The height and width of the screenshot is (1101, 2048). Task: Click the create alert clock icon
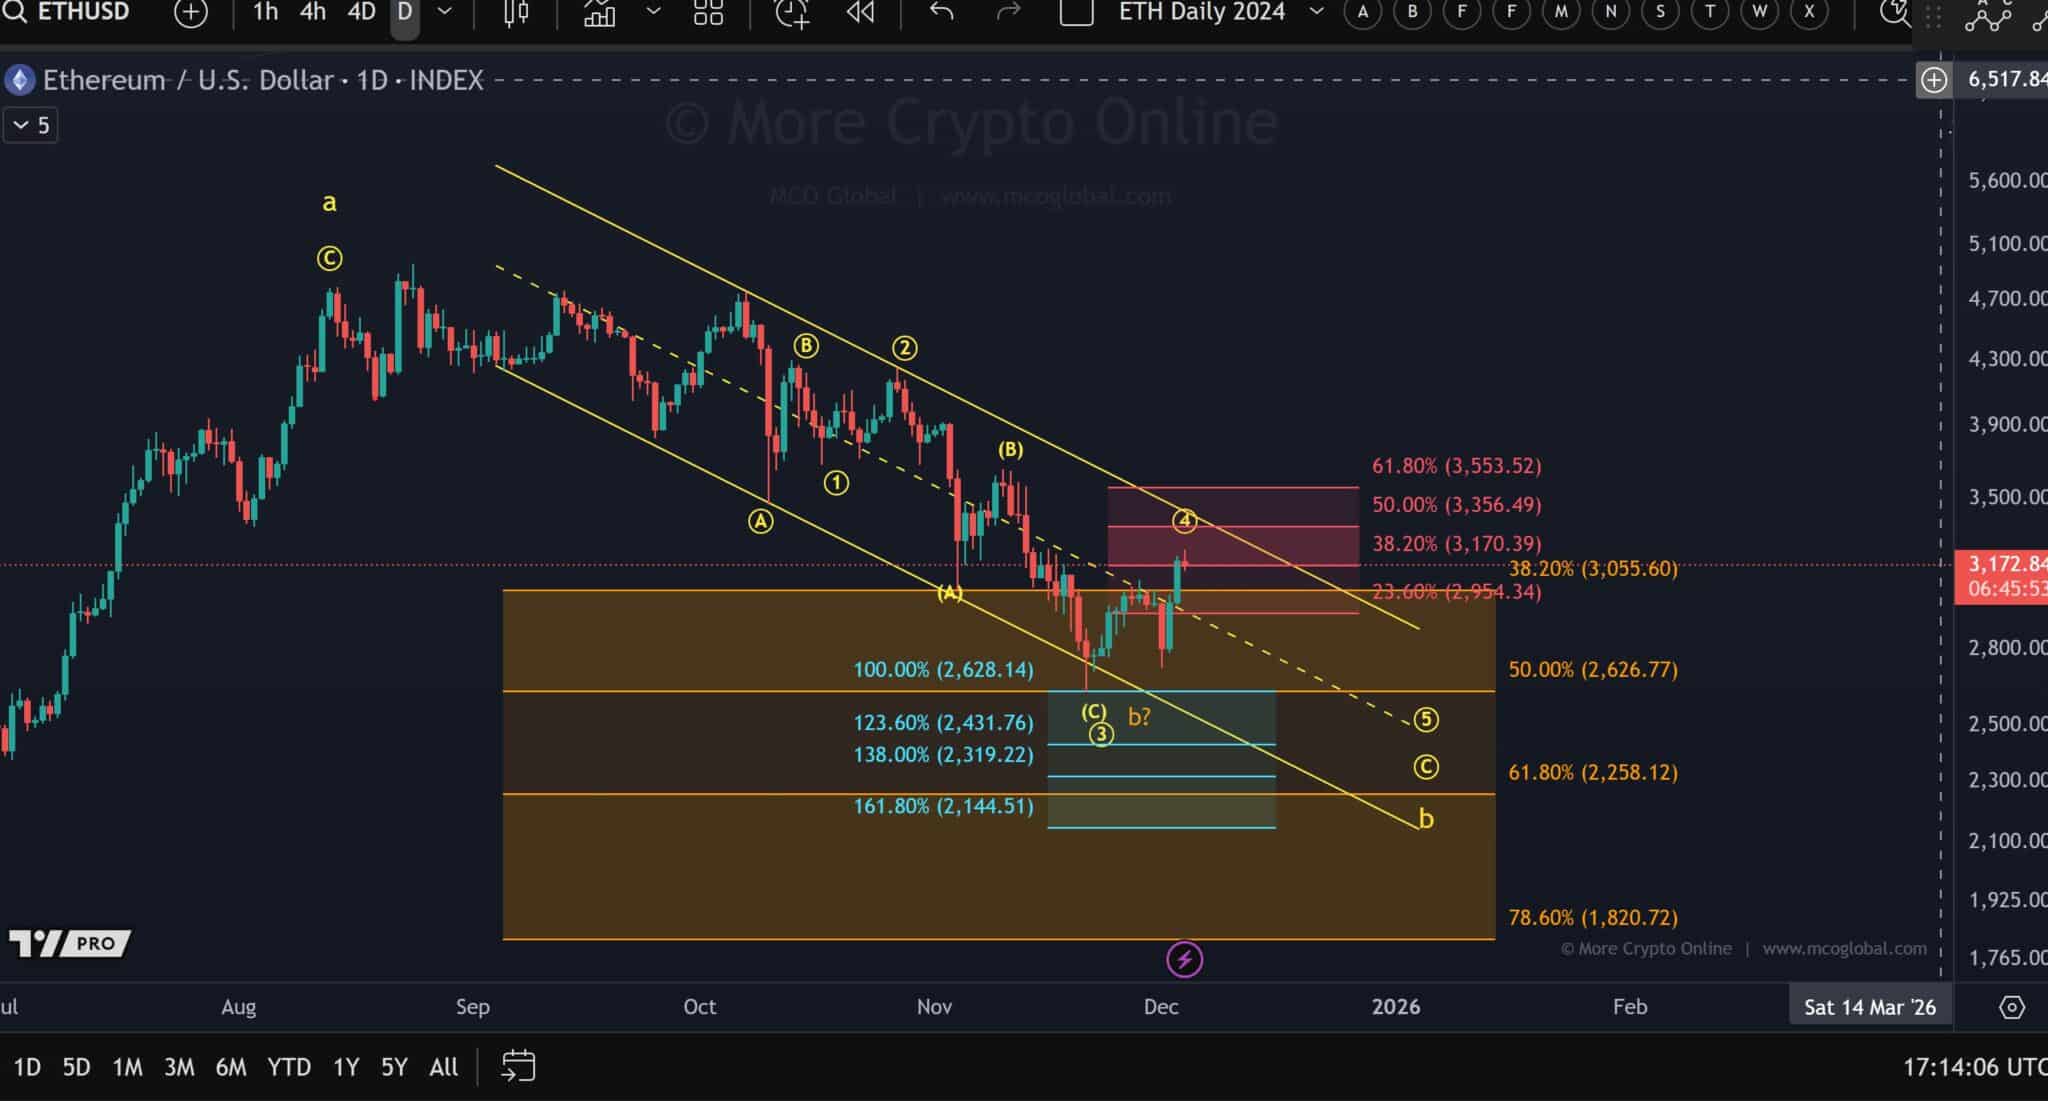791,13
